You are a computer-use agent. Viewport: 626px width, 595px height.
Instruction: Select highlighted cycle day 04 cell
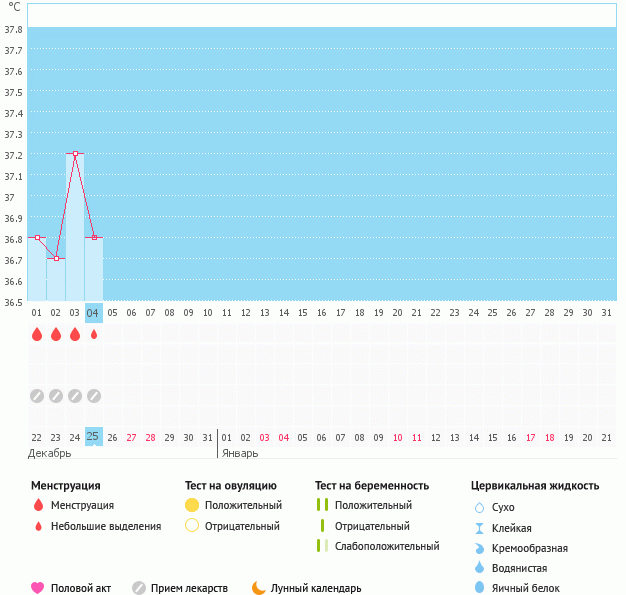[x=94, y=312]
